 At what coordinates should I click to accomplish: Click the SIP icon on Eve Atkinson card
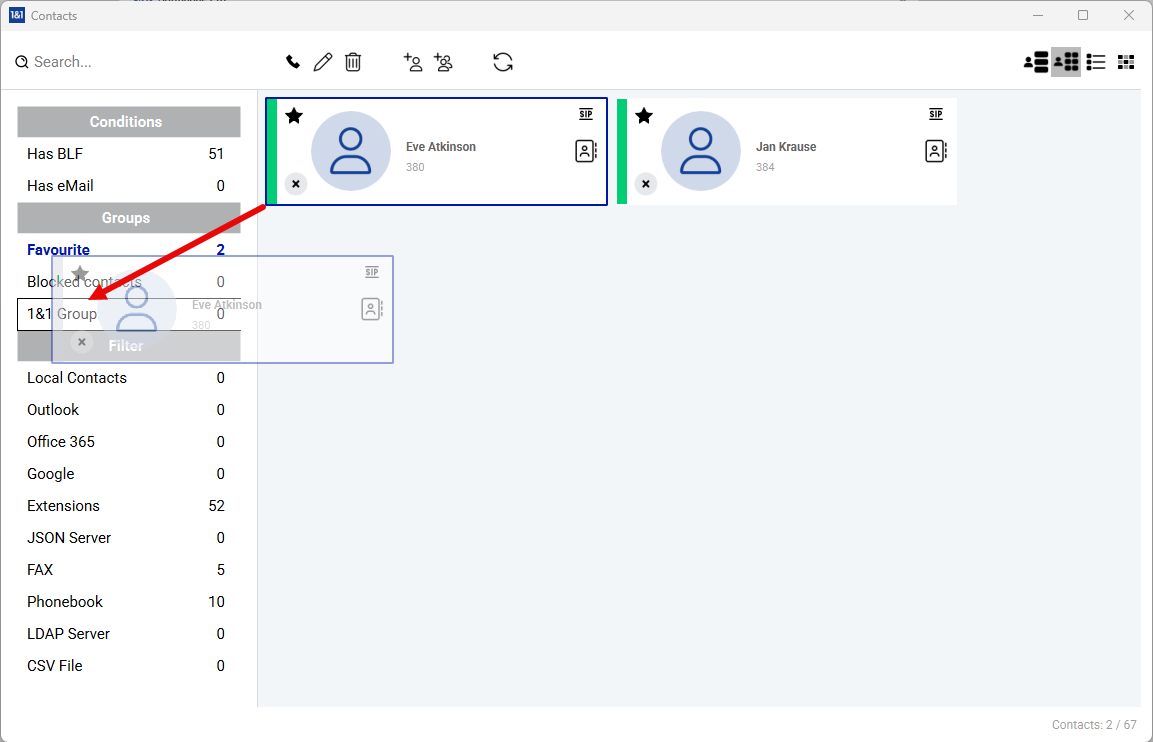pos(586,114)
